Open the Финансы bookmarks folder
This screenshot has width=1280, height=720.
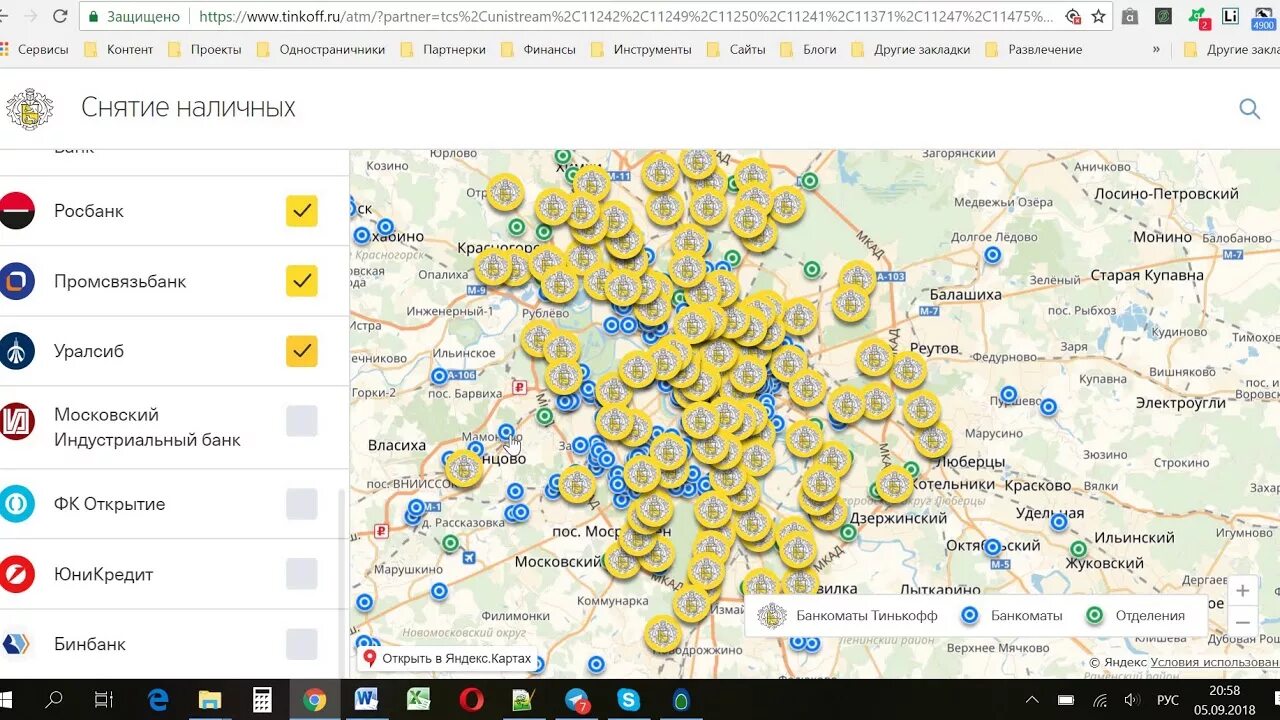click(x=539, y=49)
